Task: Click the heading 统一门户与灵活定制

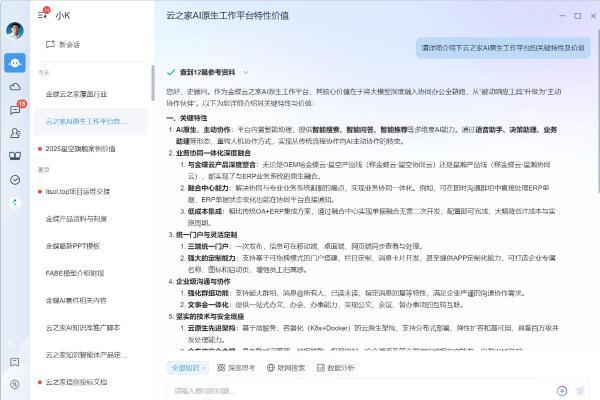Action: [x=207, y=235]
